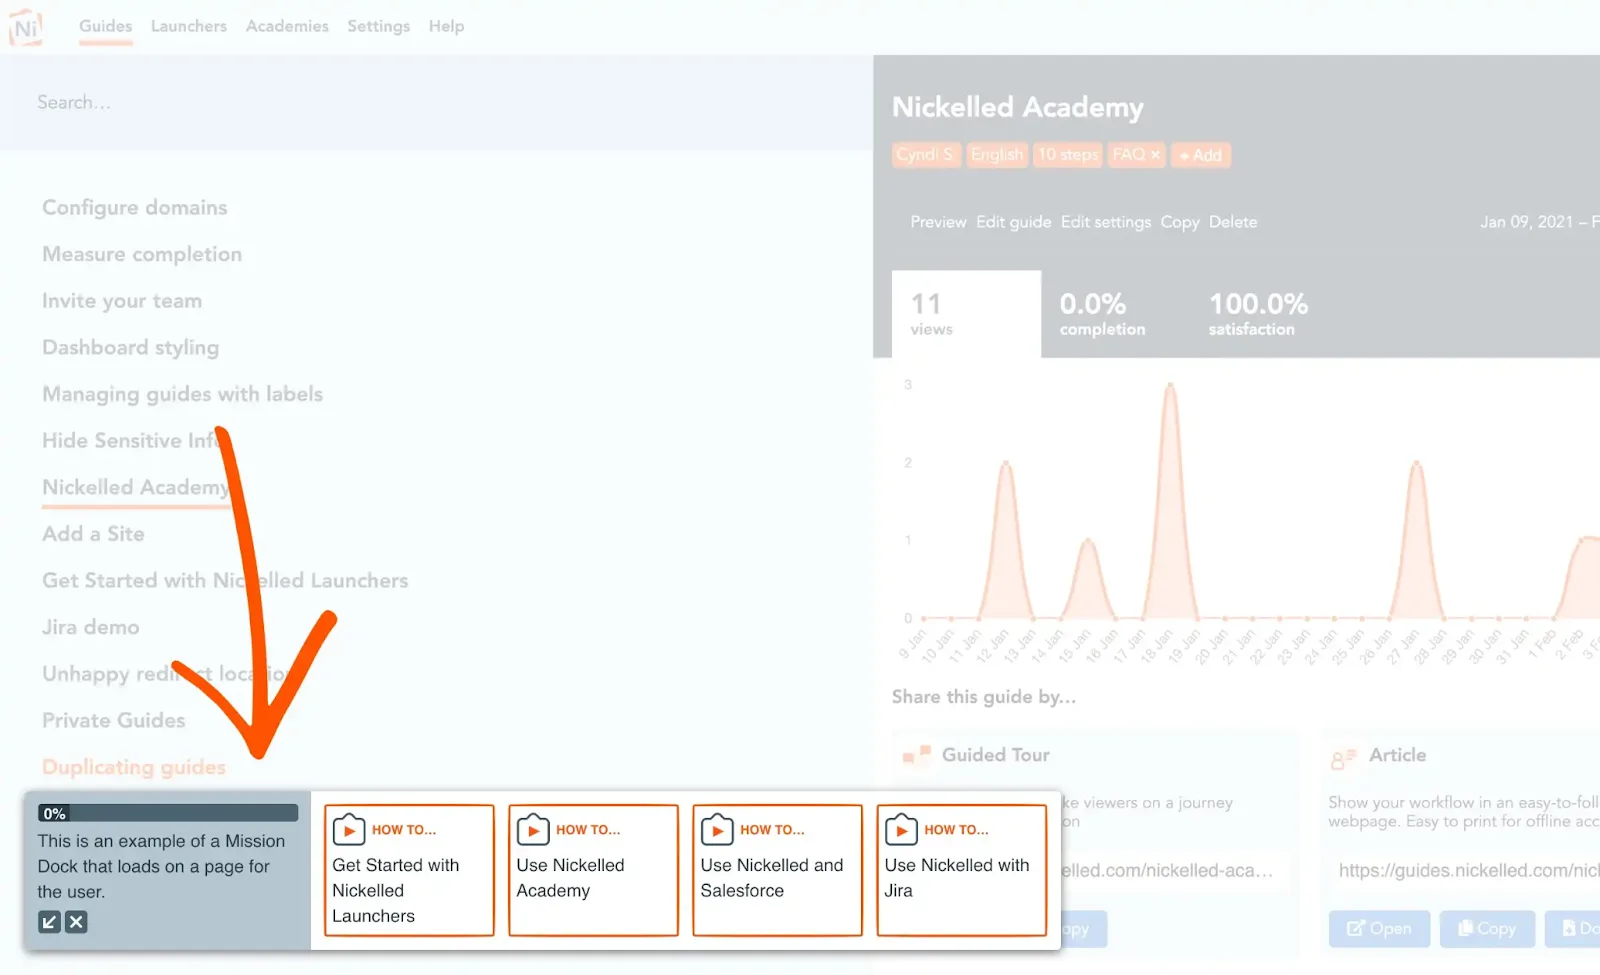
Task: Click the Nickelled logo icon
Action: [x=26, y=28]
